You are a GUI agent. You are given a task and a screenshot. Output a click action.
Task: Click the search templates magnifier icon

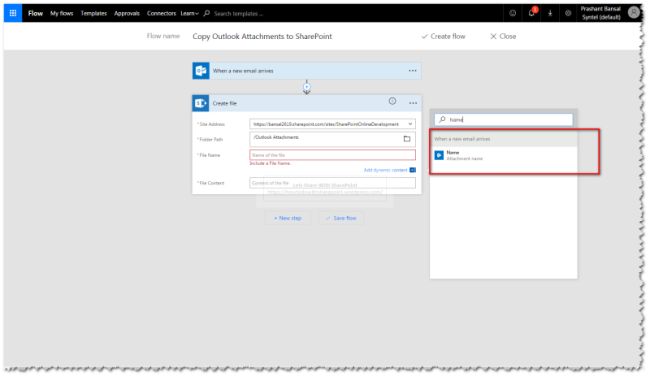coord(206,13)
